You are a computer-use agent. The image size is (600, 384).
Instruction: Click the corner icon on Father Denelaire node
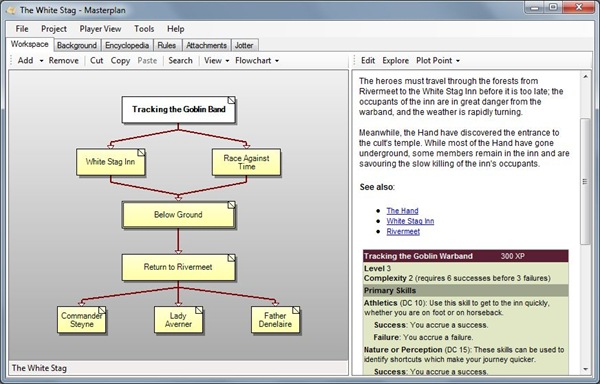(296, 310)
